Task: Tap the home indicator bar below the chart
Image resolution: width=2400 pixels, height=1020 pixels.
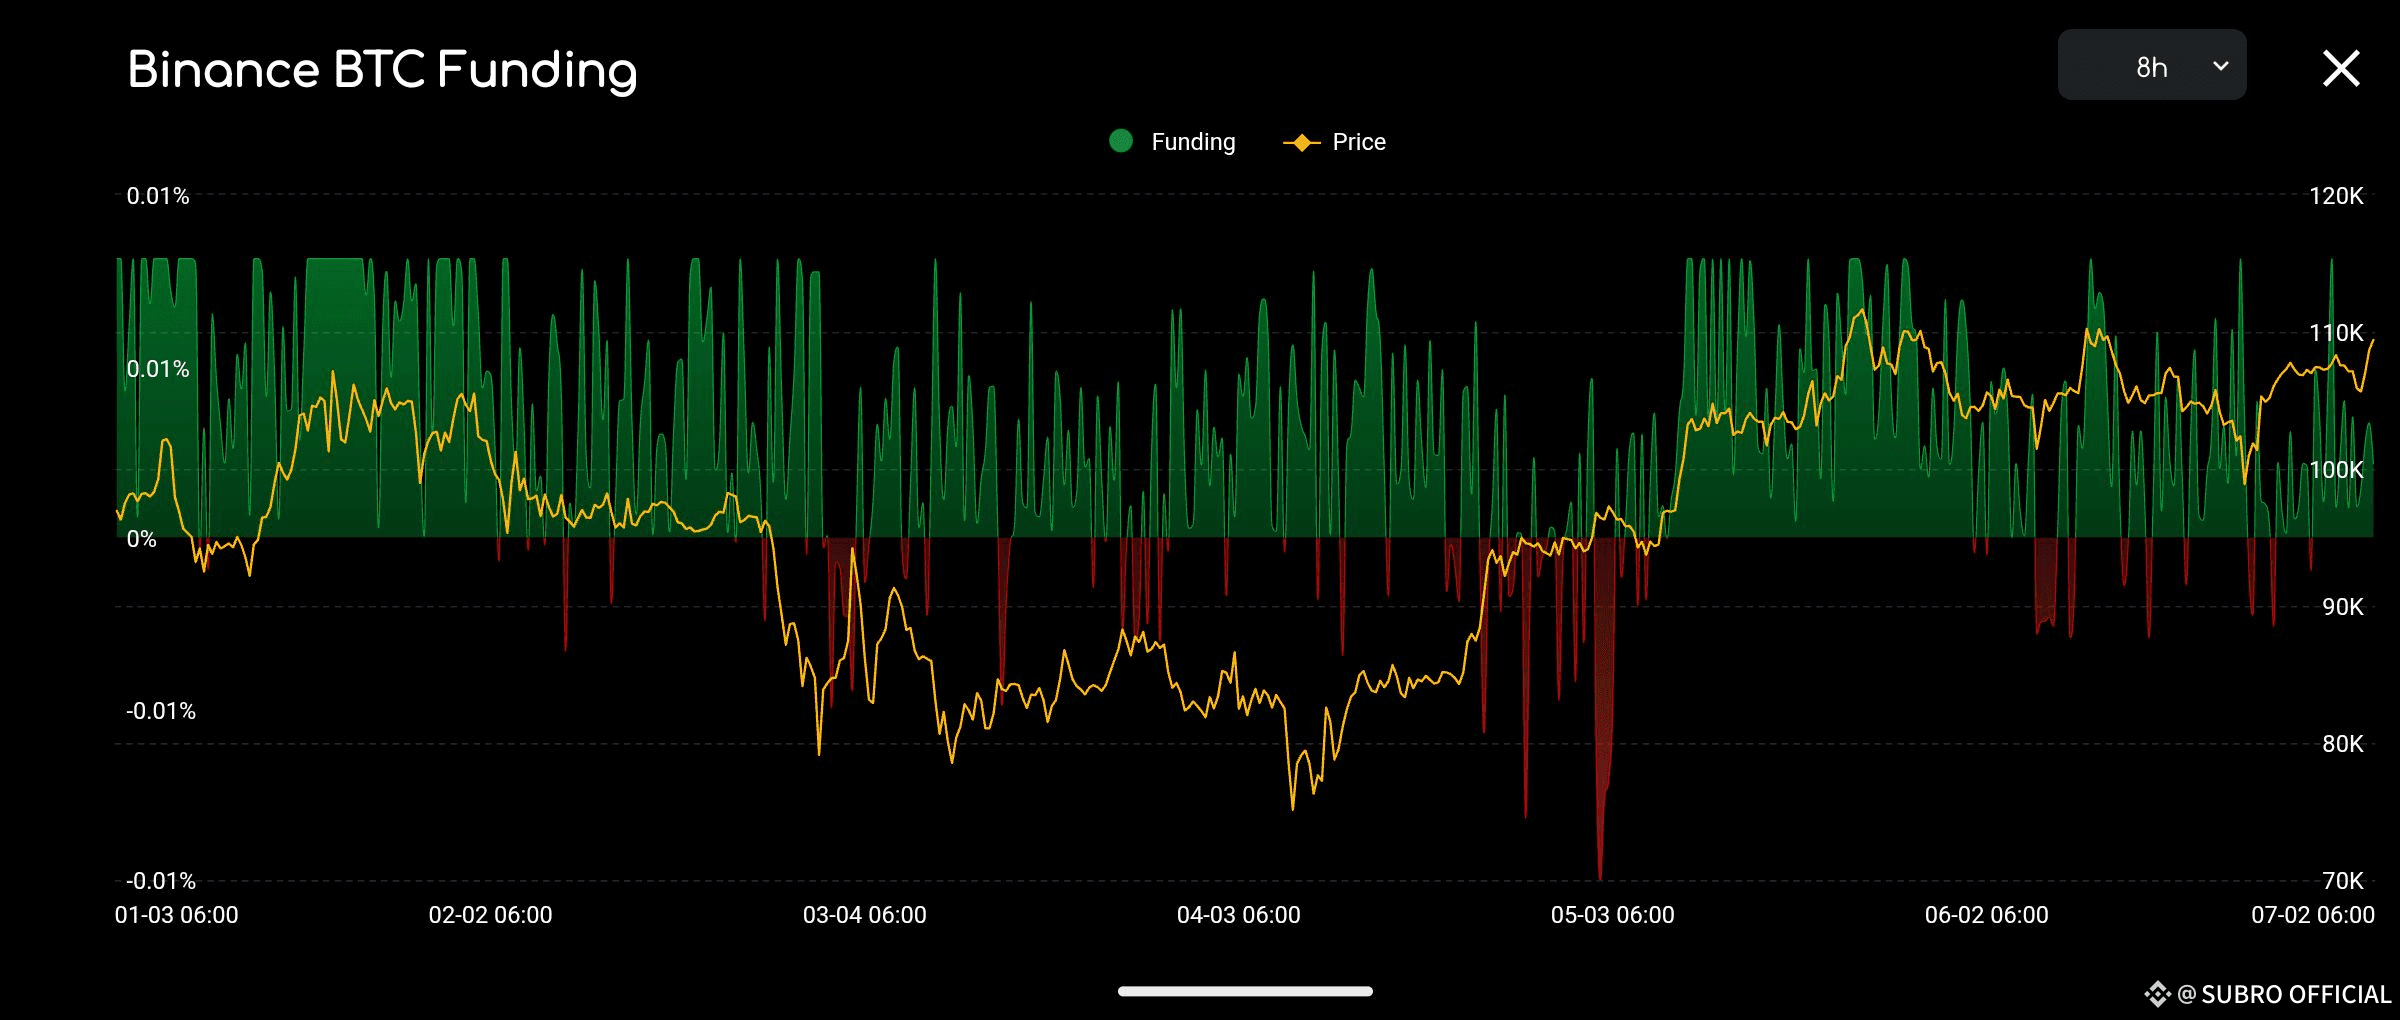Action: pos(1245,991)
